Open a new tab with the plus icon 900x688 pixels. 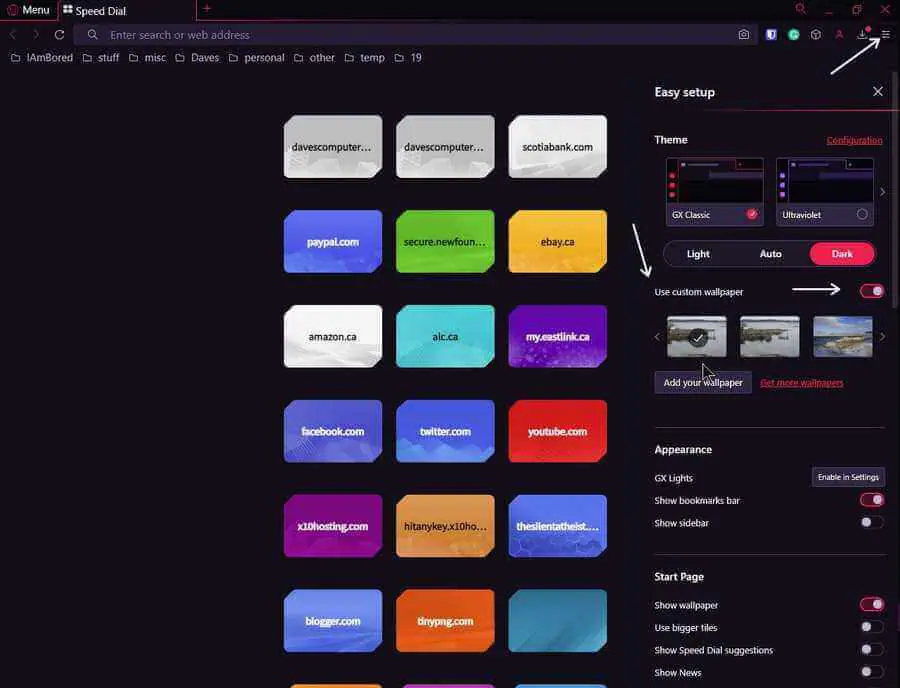(x=207, y=9)
